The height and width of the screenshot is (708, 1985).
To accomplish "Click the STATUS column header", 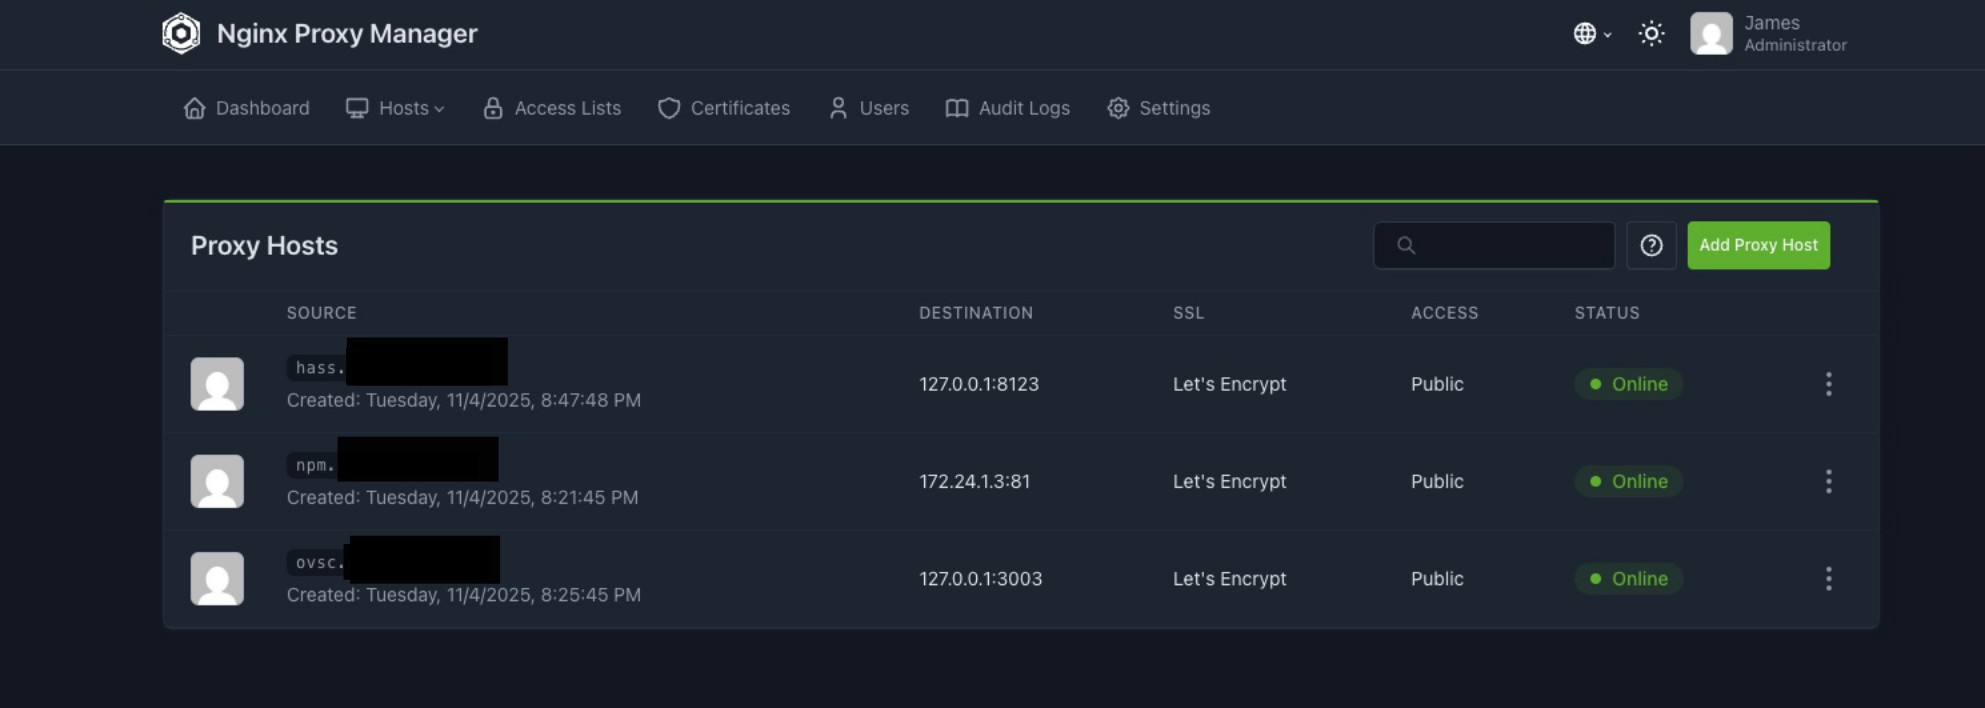I will pos(1607,313).
